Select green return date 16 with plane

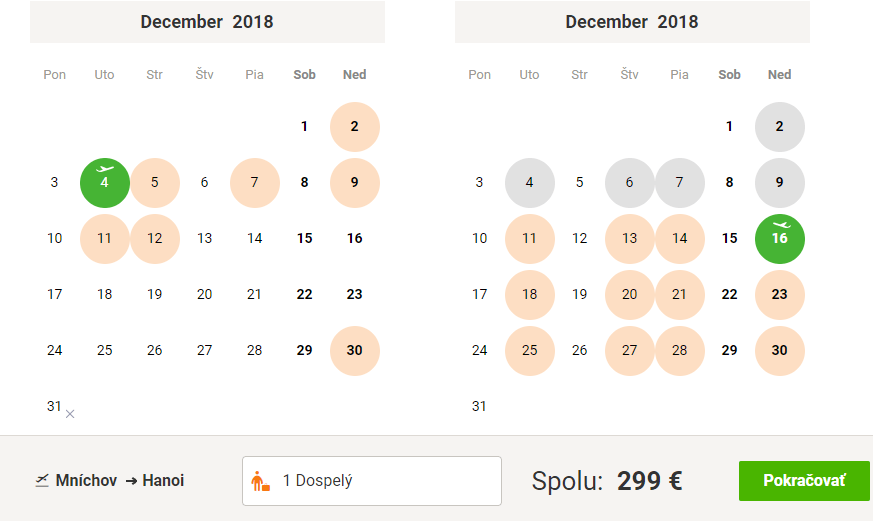[780, 238]
